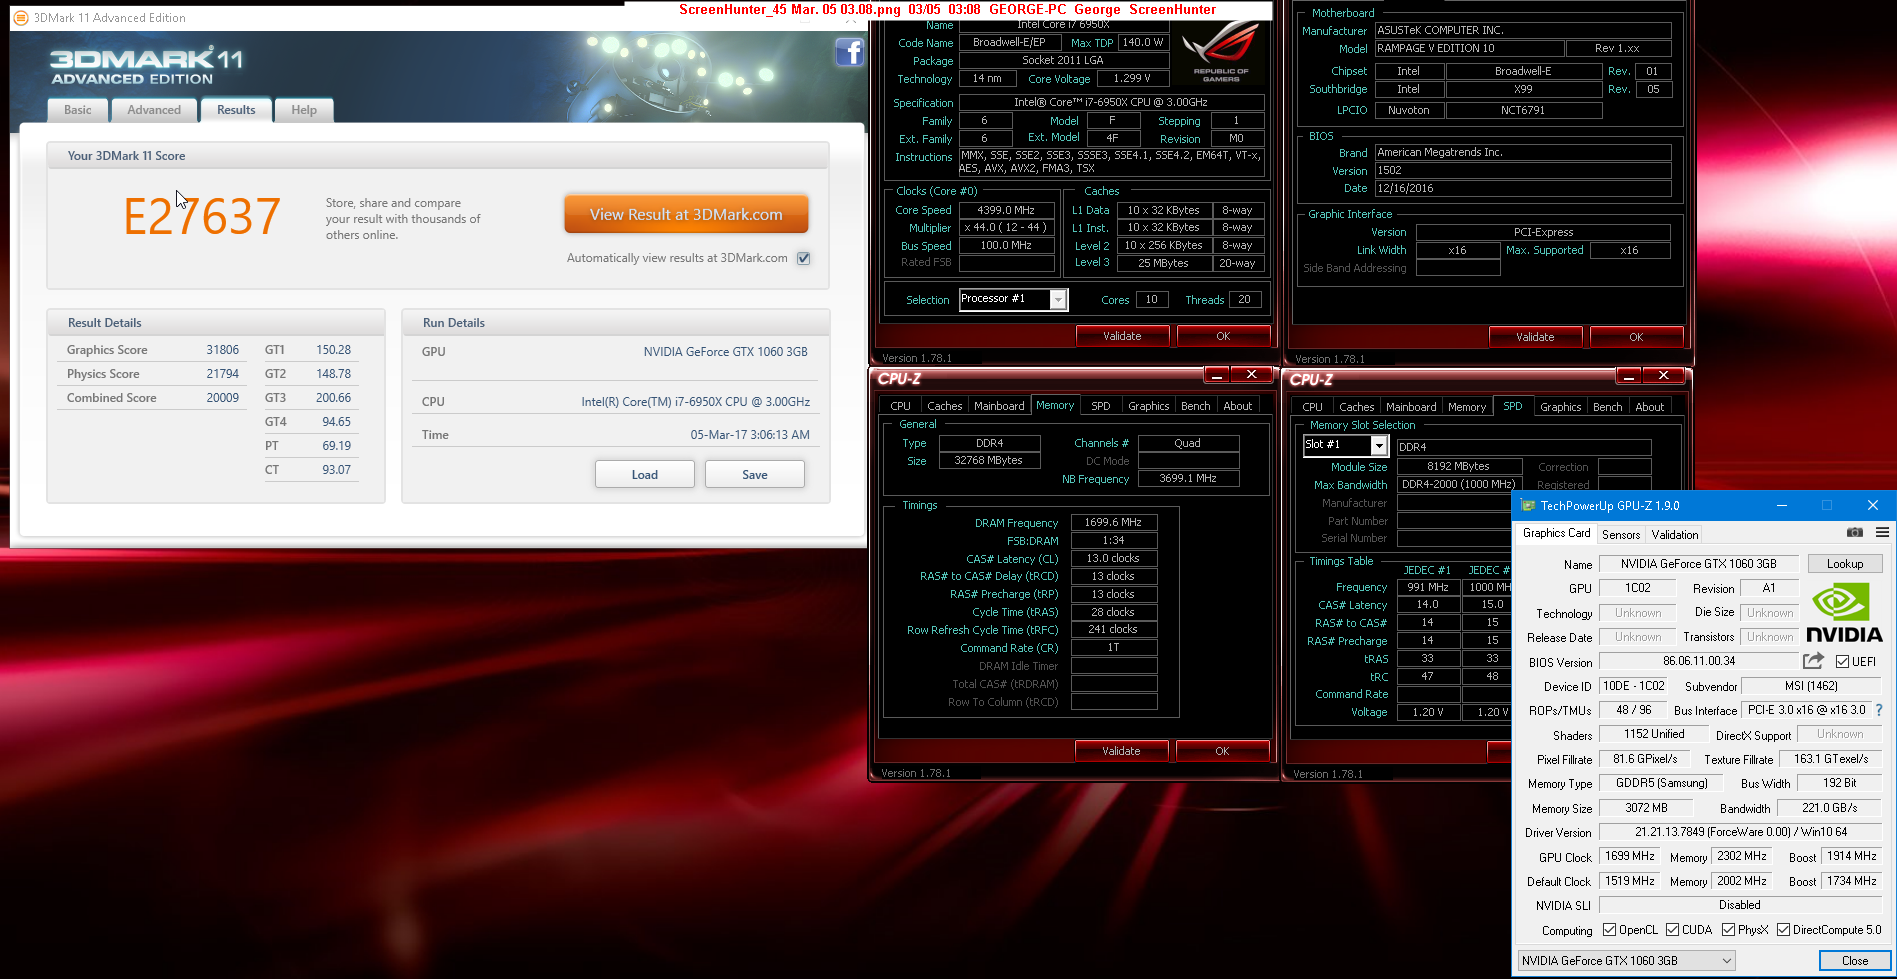This screenshot has width=1897, height=979.
Task: Click Validate in CPU-Z processor window
Action: (x=1122, y=336)
